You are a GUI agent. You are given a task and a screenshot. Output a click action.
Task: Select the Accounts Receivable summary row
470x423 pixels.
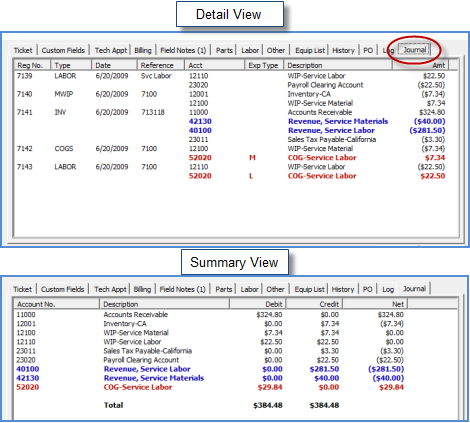pos(210,315)
